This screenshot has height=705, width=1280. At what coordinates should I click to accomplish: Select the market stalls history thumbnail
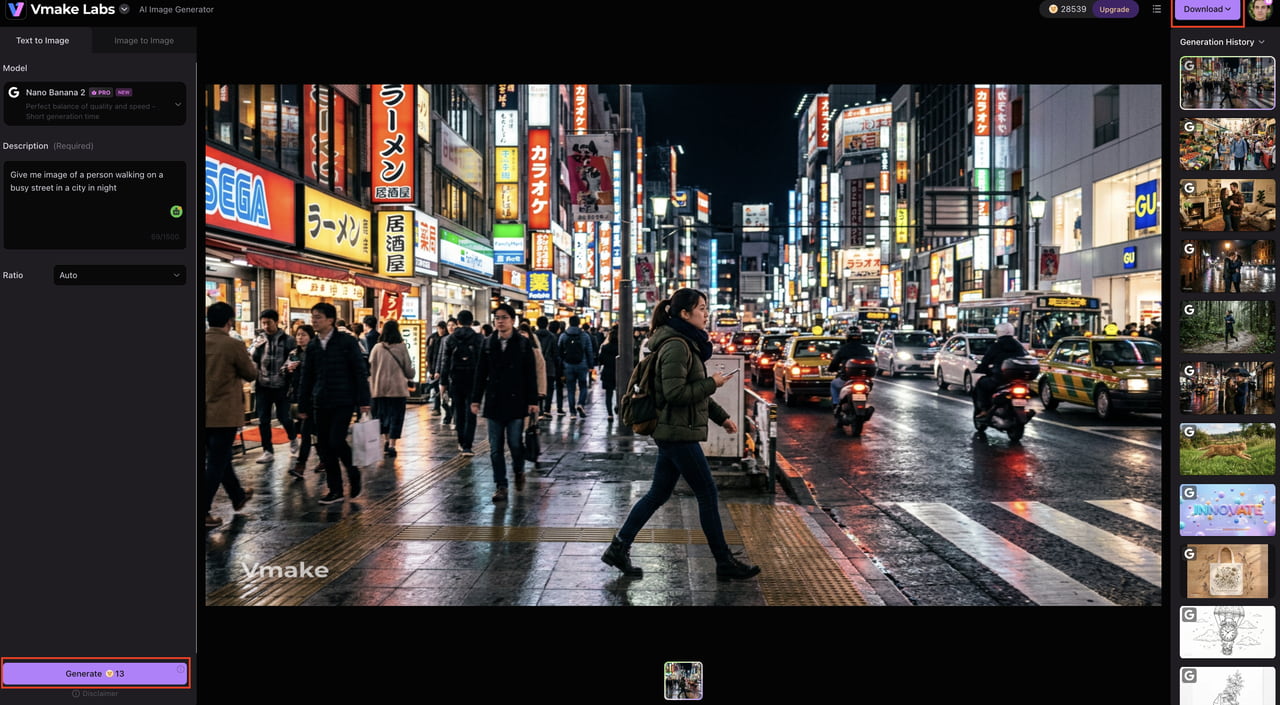tap(1227, 144)
